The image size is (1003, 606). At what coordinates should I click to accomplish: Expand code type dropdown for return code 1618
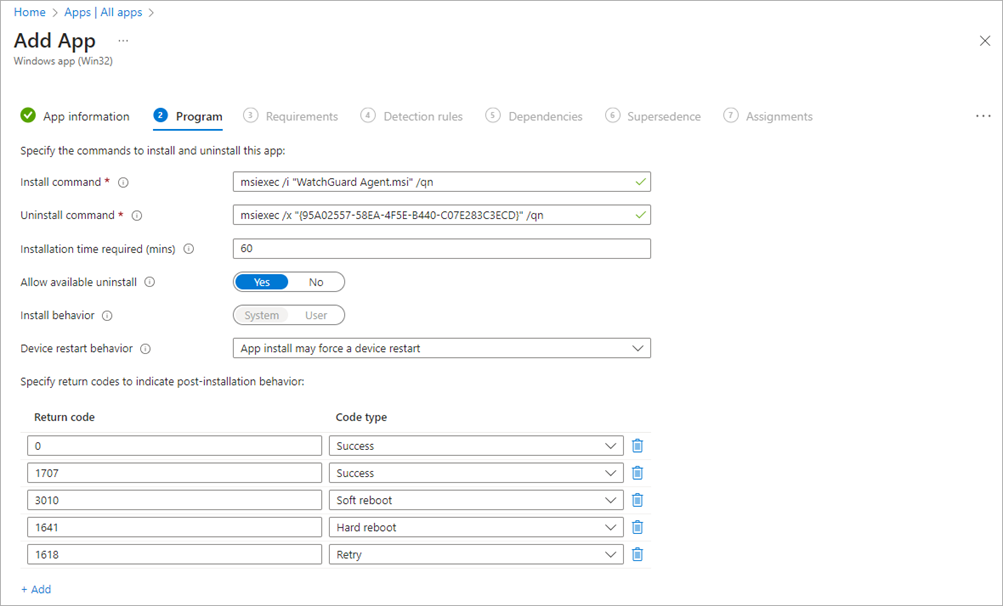(x=475, y=554)
